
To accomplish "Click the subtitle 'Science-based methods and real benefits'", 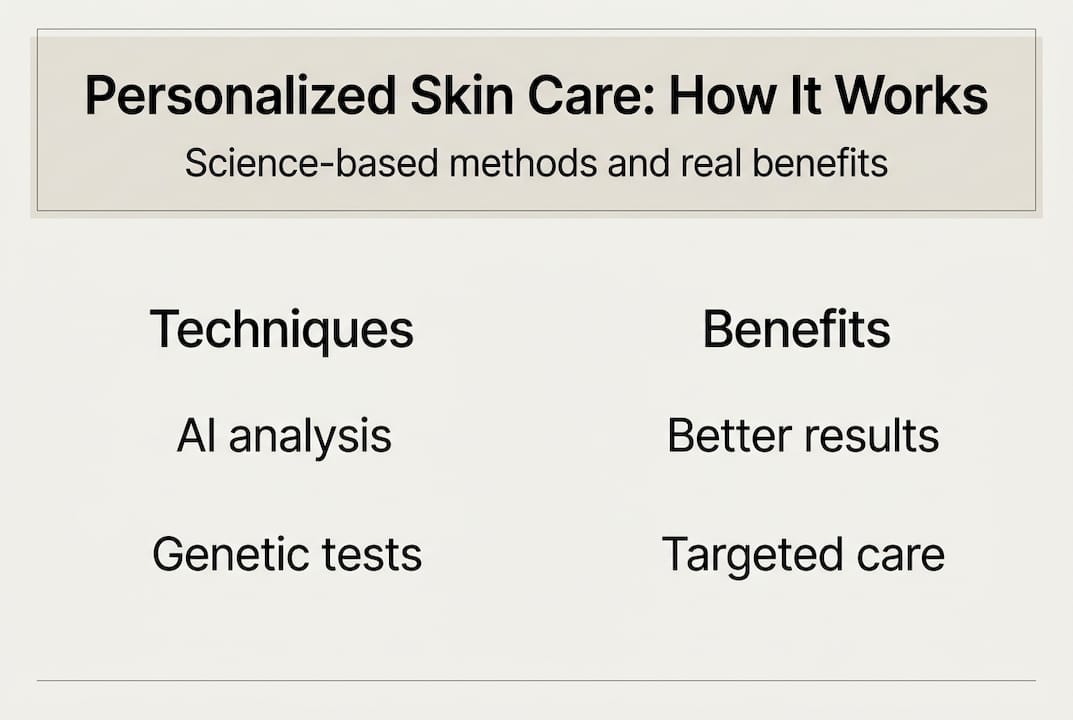I will (536, 163).
